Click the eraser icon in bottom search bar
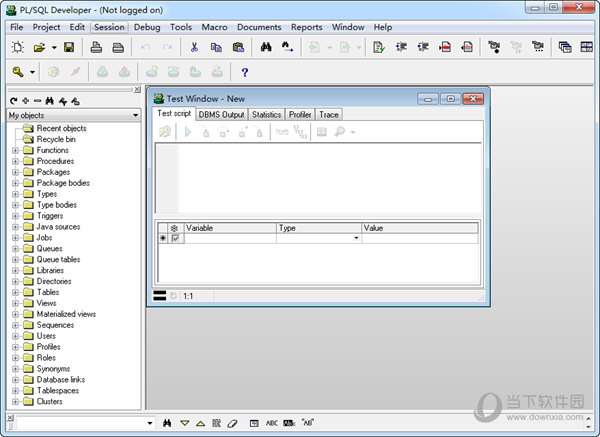The height and width of the screenshot is (437, 600). click(x=231, y=423)
